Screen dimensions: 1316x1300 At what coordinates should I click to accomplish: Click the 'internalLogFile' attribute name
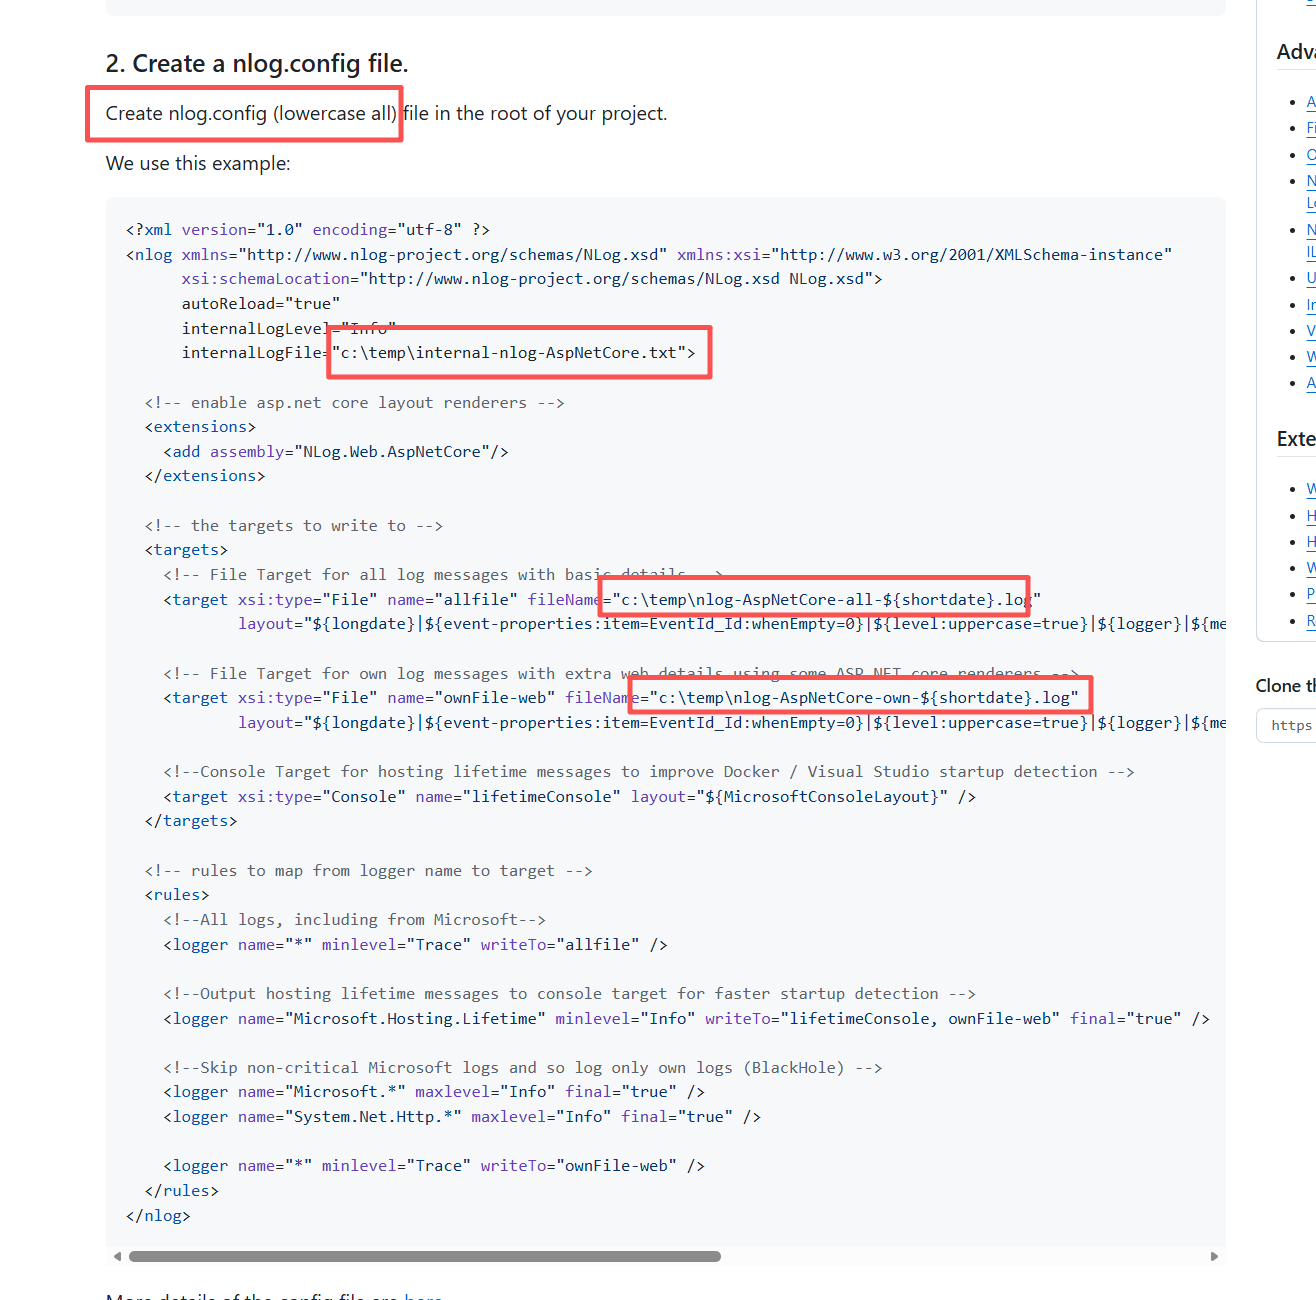click(252, 353)
